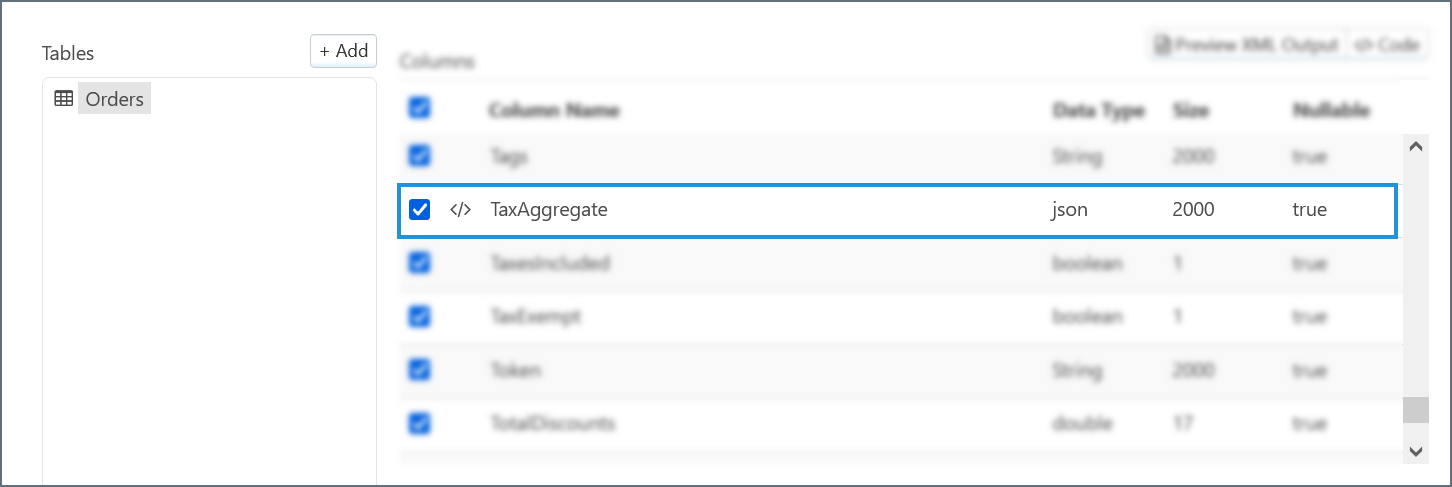The height and width of the screenshot is (487, 1452).
Task: Select the Orders table in the list
Action: (114, 99)
